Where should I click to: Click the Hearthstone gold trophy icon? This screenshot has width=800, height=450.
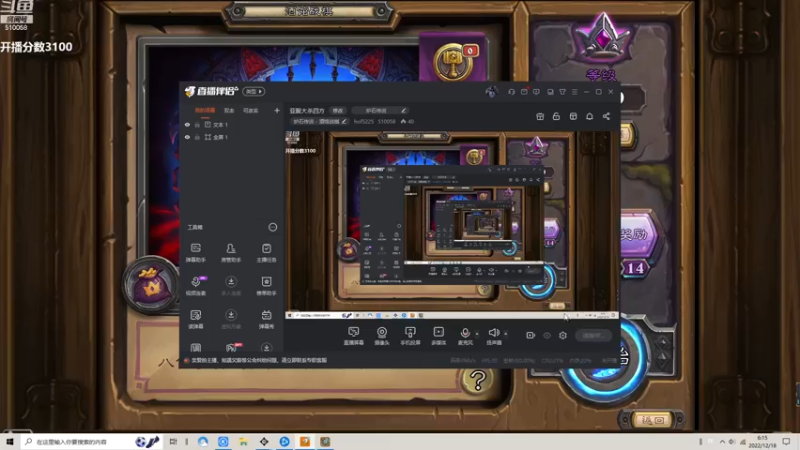[454, 61]
